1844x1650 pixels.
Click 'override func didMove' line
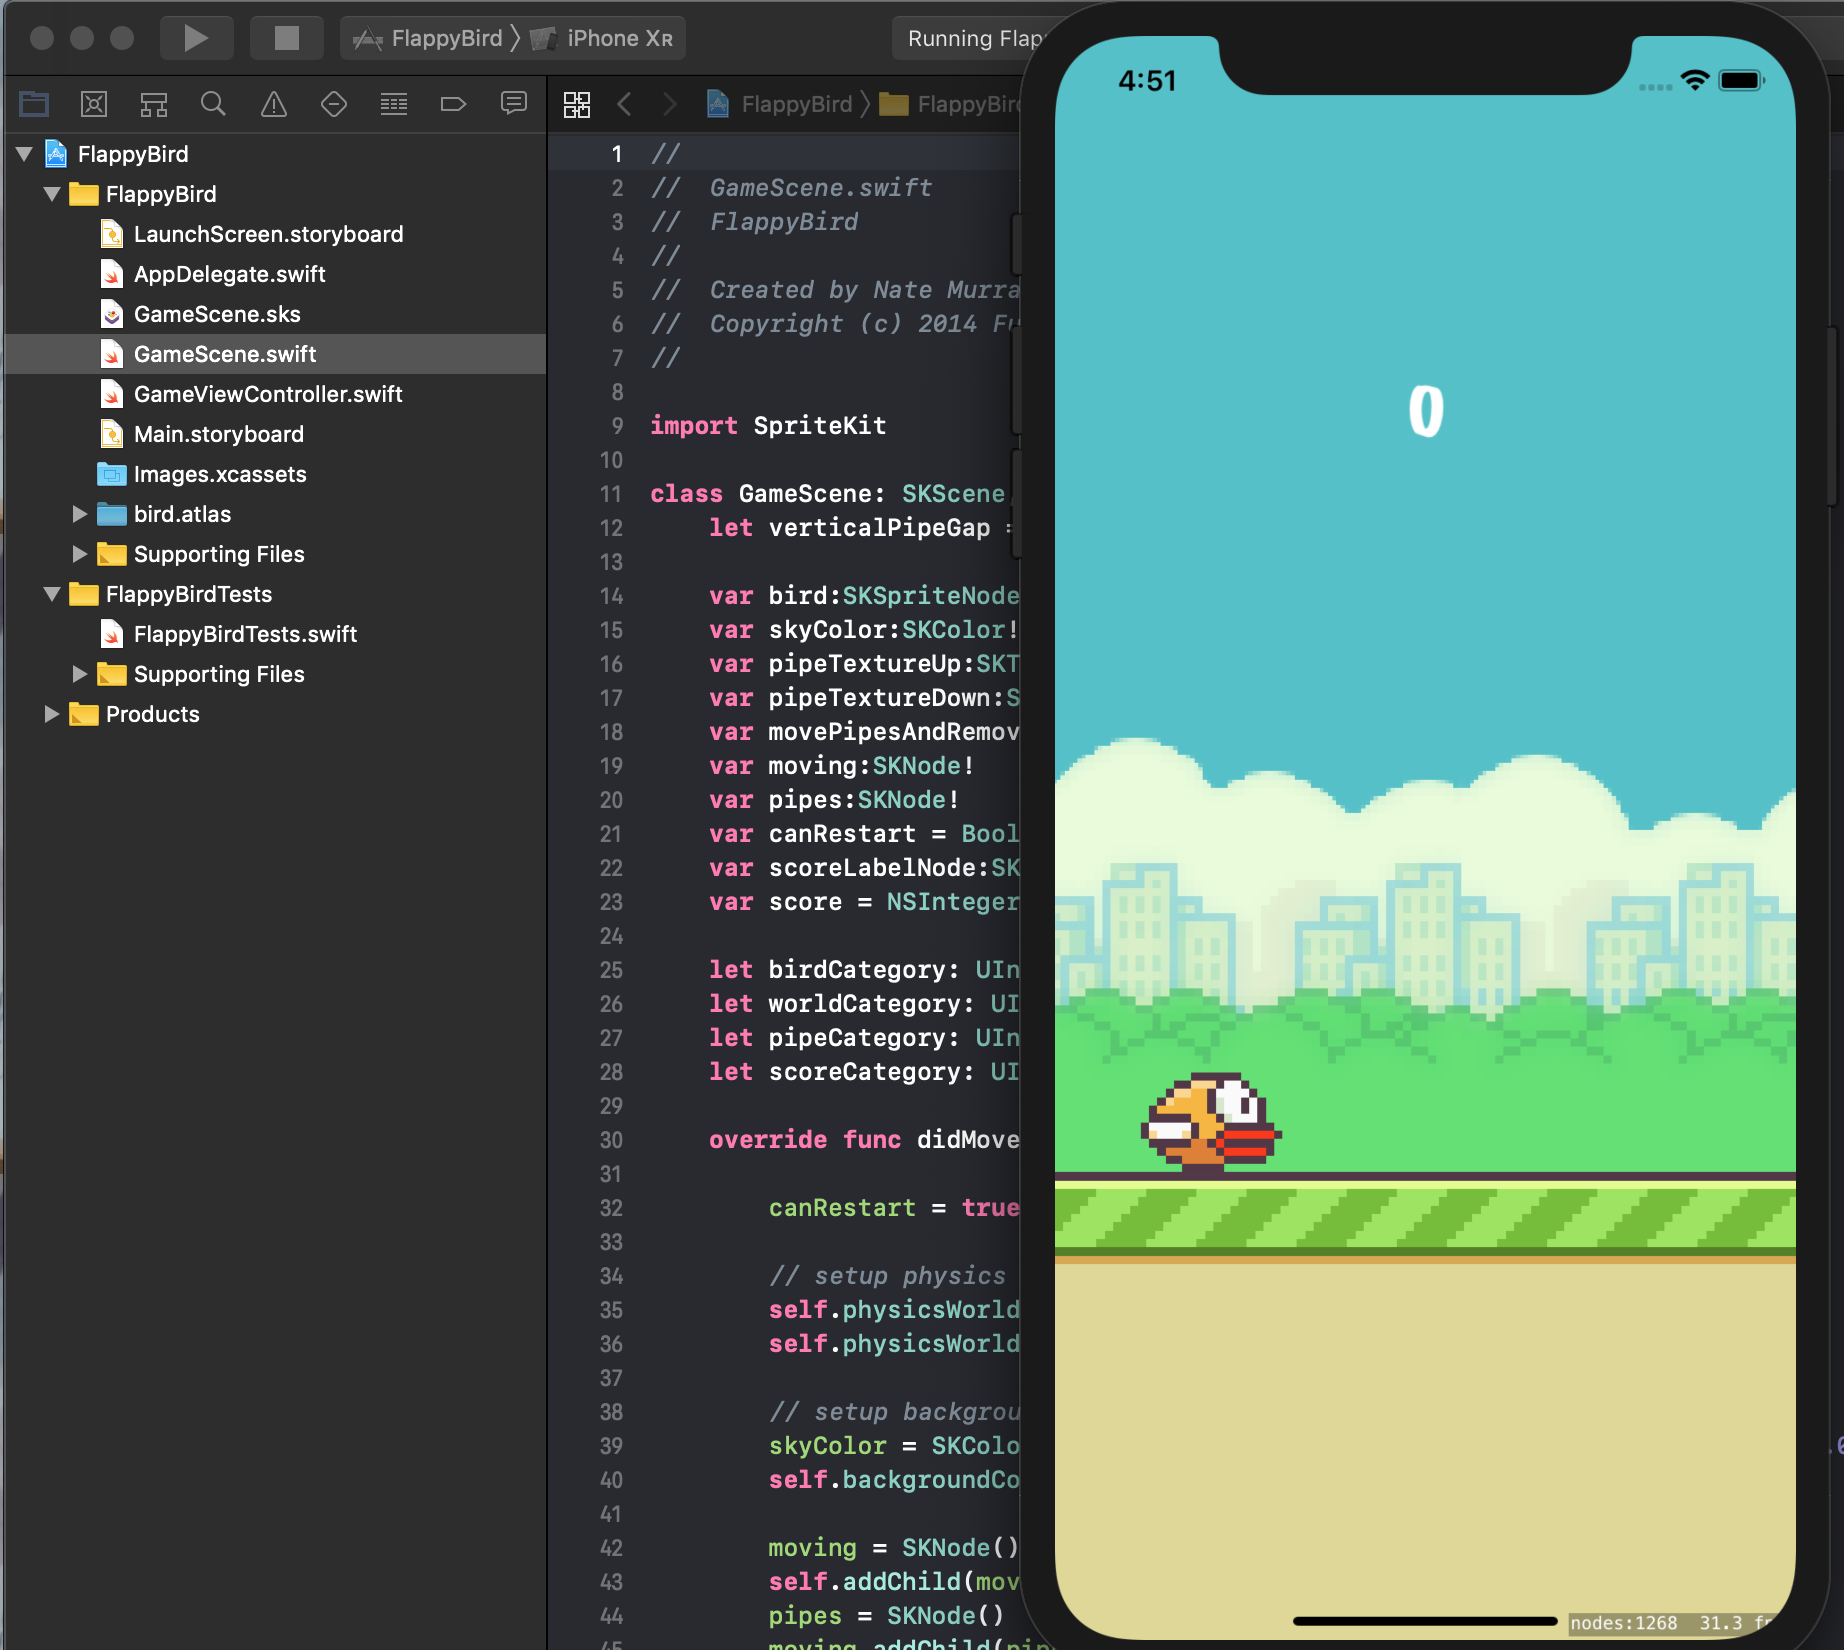point(863,1140)
